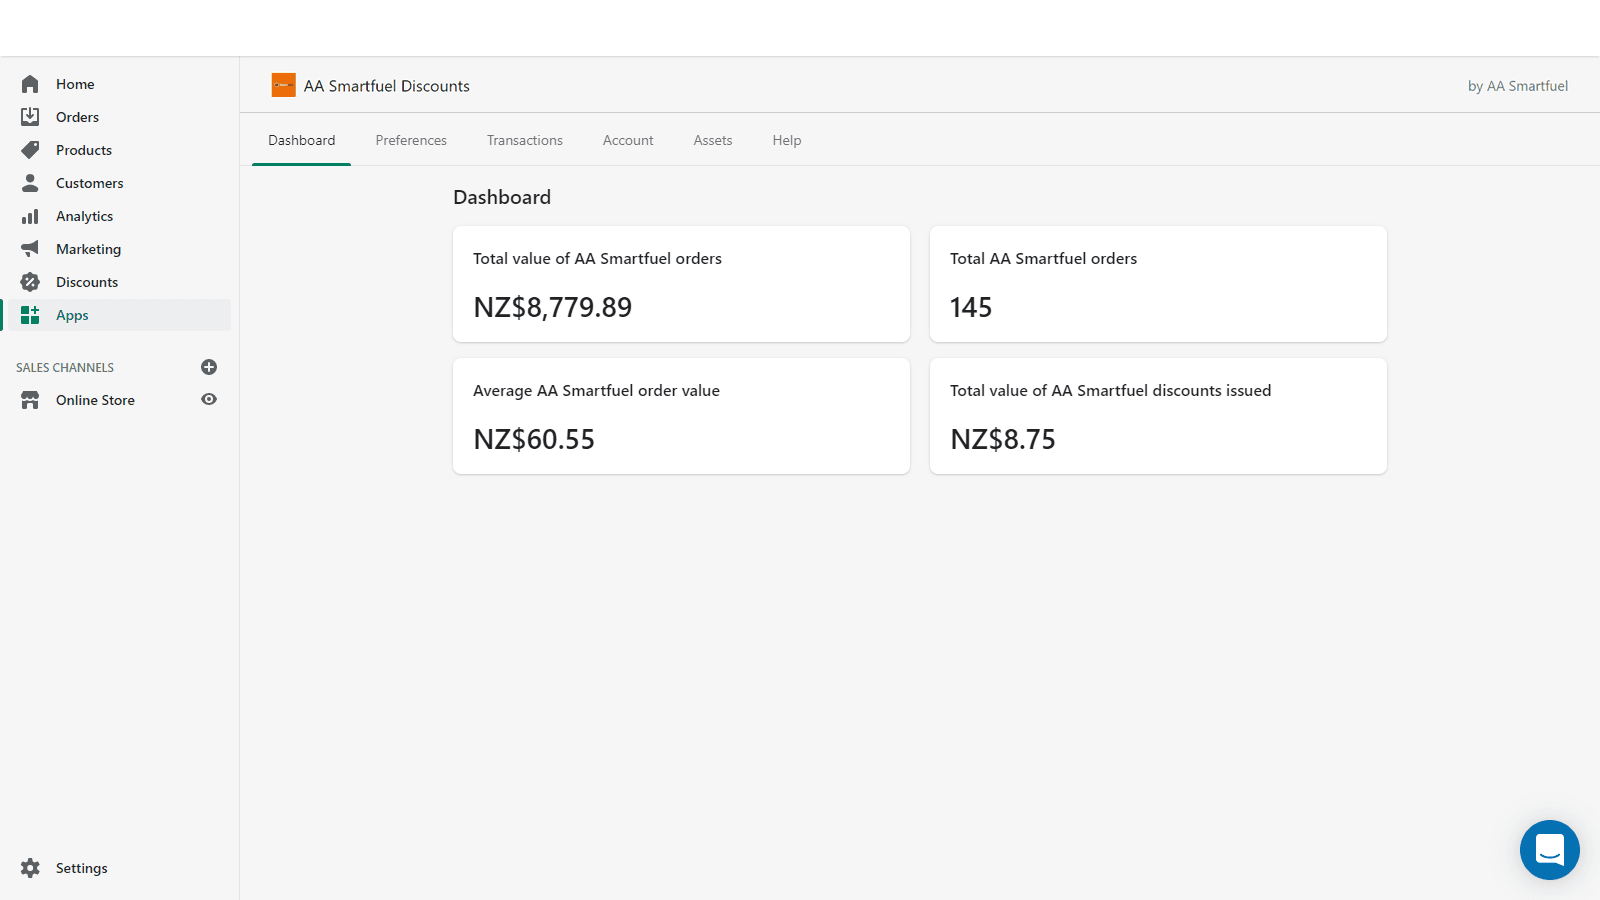Open the Transactions tab
Screen dimensions: 1600x900
pyautogui.click(x=524, y=140)
